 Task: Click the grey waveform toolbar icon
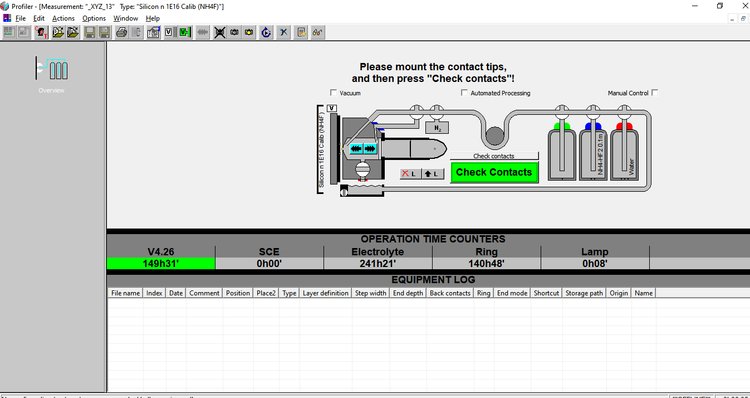(x=203, y=33)
